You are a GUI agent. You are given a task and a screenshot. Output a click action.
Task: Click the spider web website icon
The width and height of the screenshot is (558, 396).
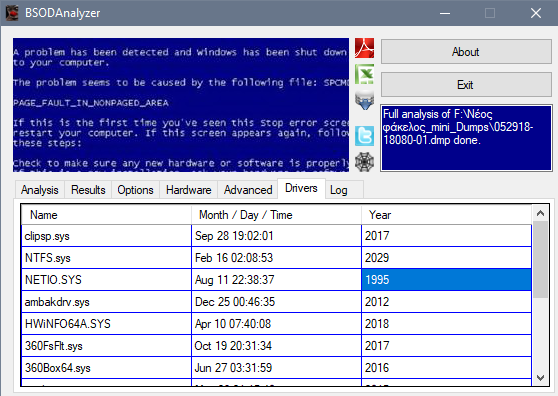(x=364, y=162)
